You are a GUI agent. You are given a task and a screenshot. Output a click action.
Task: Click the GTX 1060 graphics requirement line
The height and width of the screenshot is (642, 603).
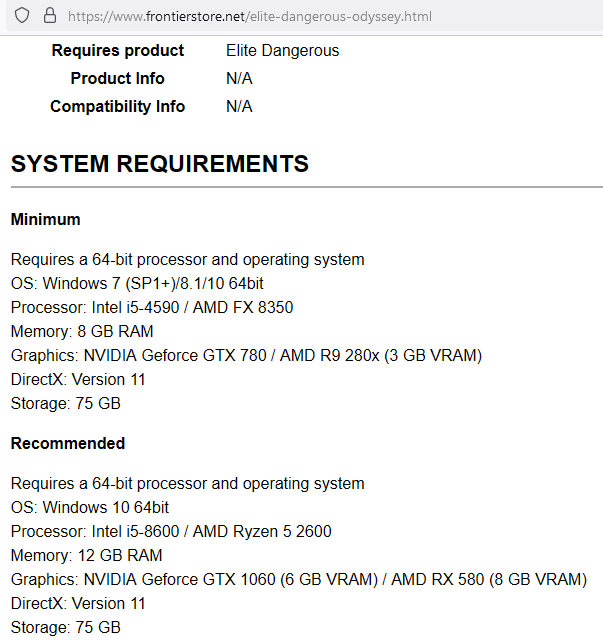click(x=299, y=579)
